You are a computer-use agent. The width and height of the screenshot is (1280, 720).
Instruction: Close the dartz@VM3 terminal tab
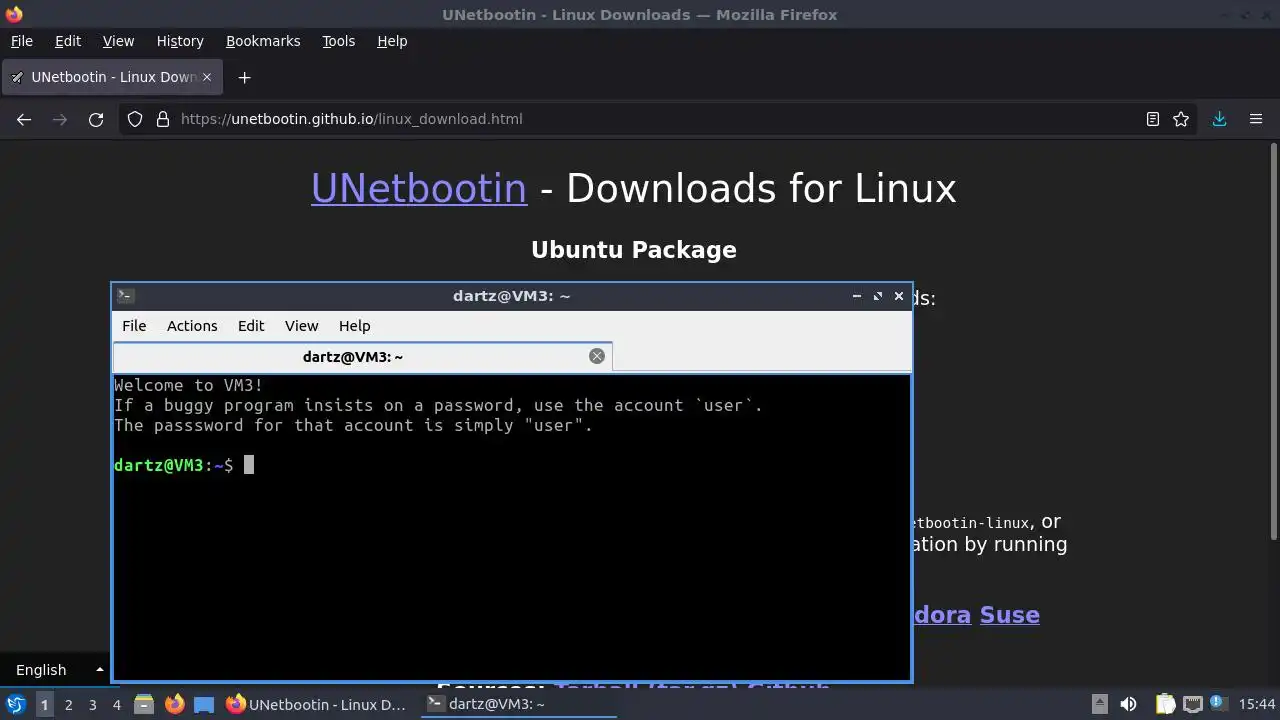(x=597, y=356)
